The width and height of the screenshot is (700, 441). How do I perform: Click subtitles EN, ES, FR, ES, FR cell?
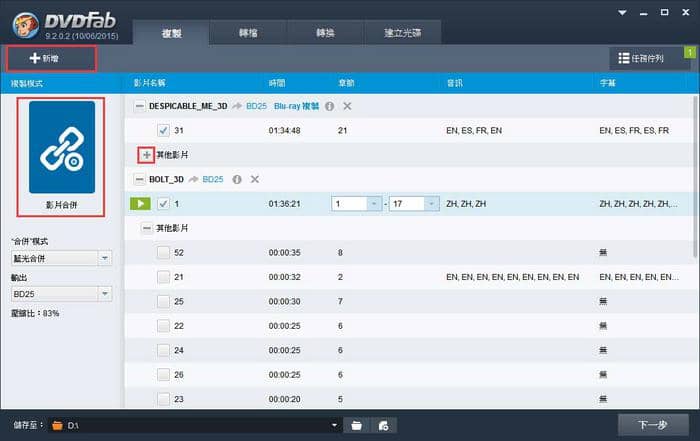(x=634, y=130)
